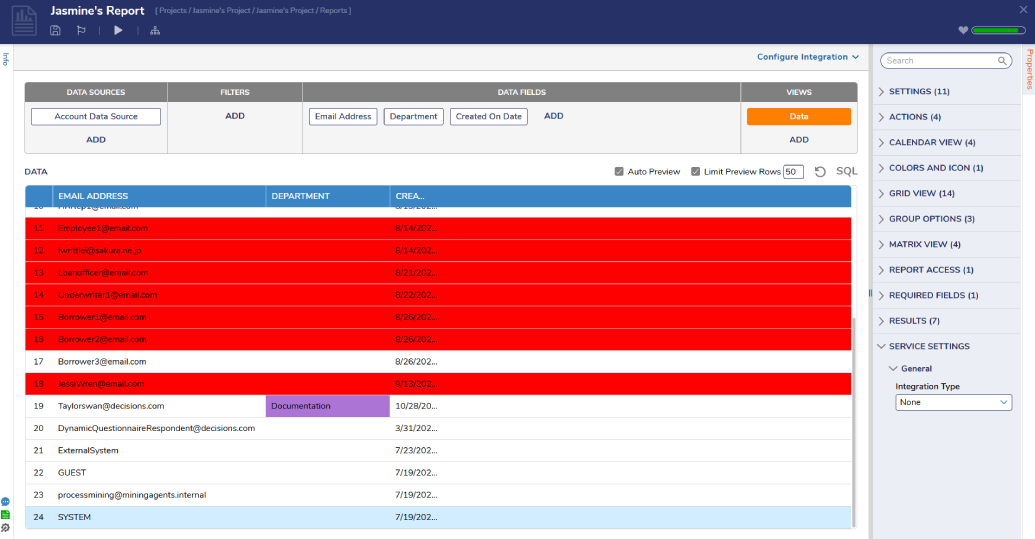Select Employee1@email.com row
The height and width of the screenshot is (539, 1035).
pos(438,228)
